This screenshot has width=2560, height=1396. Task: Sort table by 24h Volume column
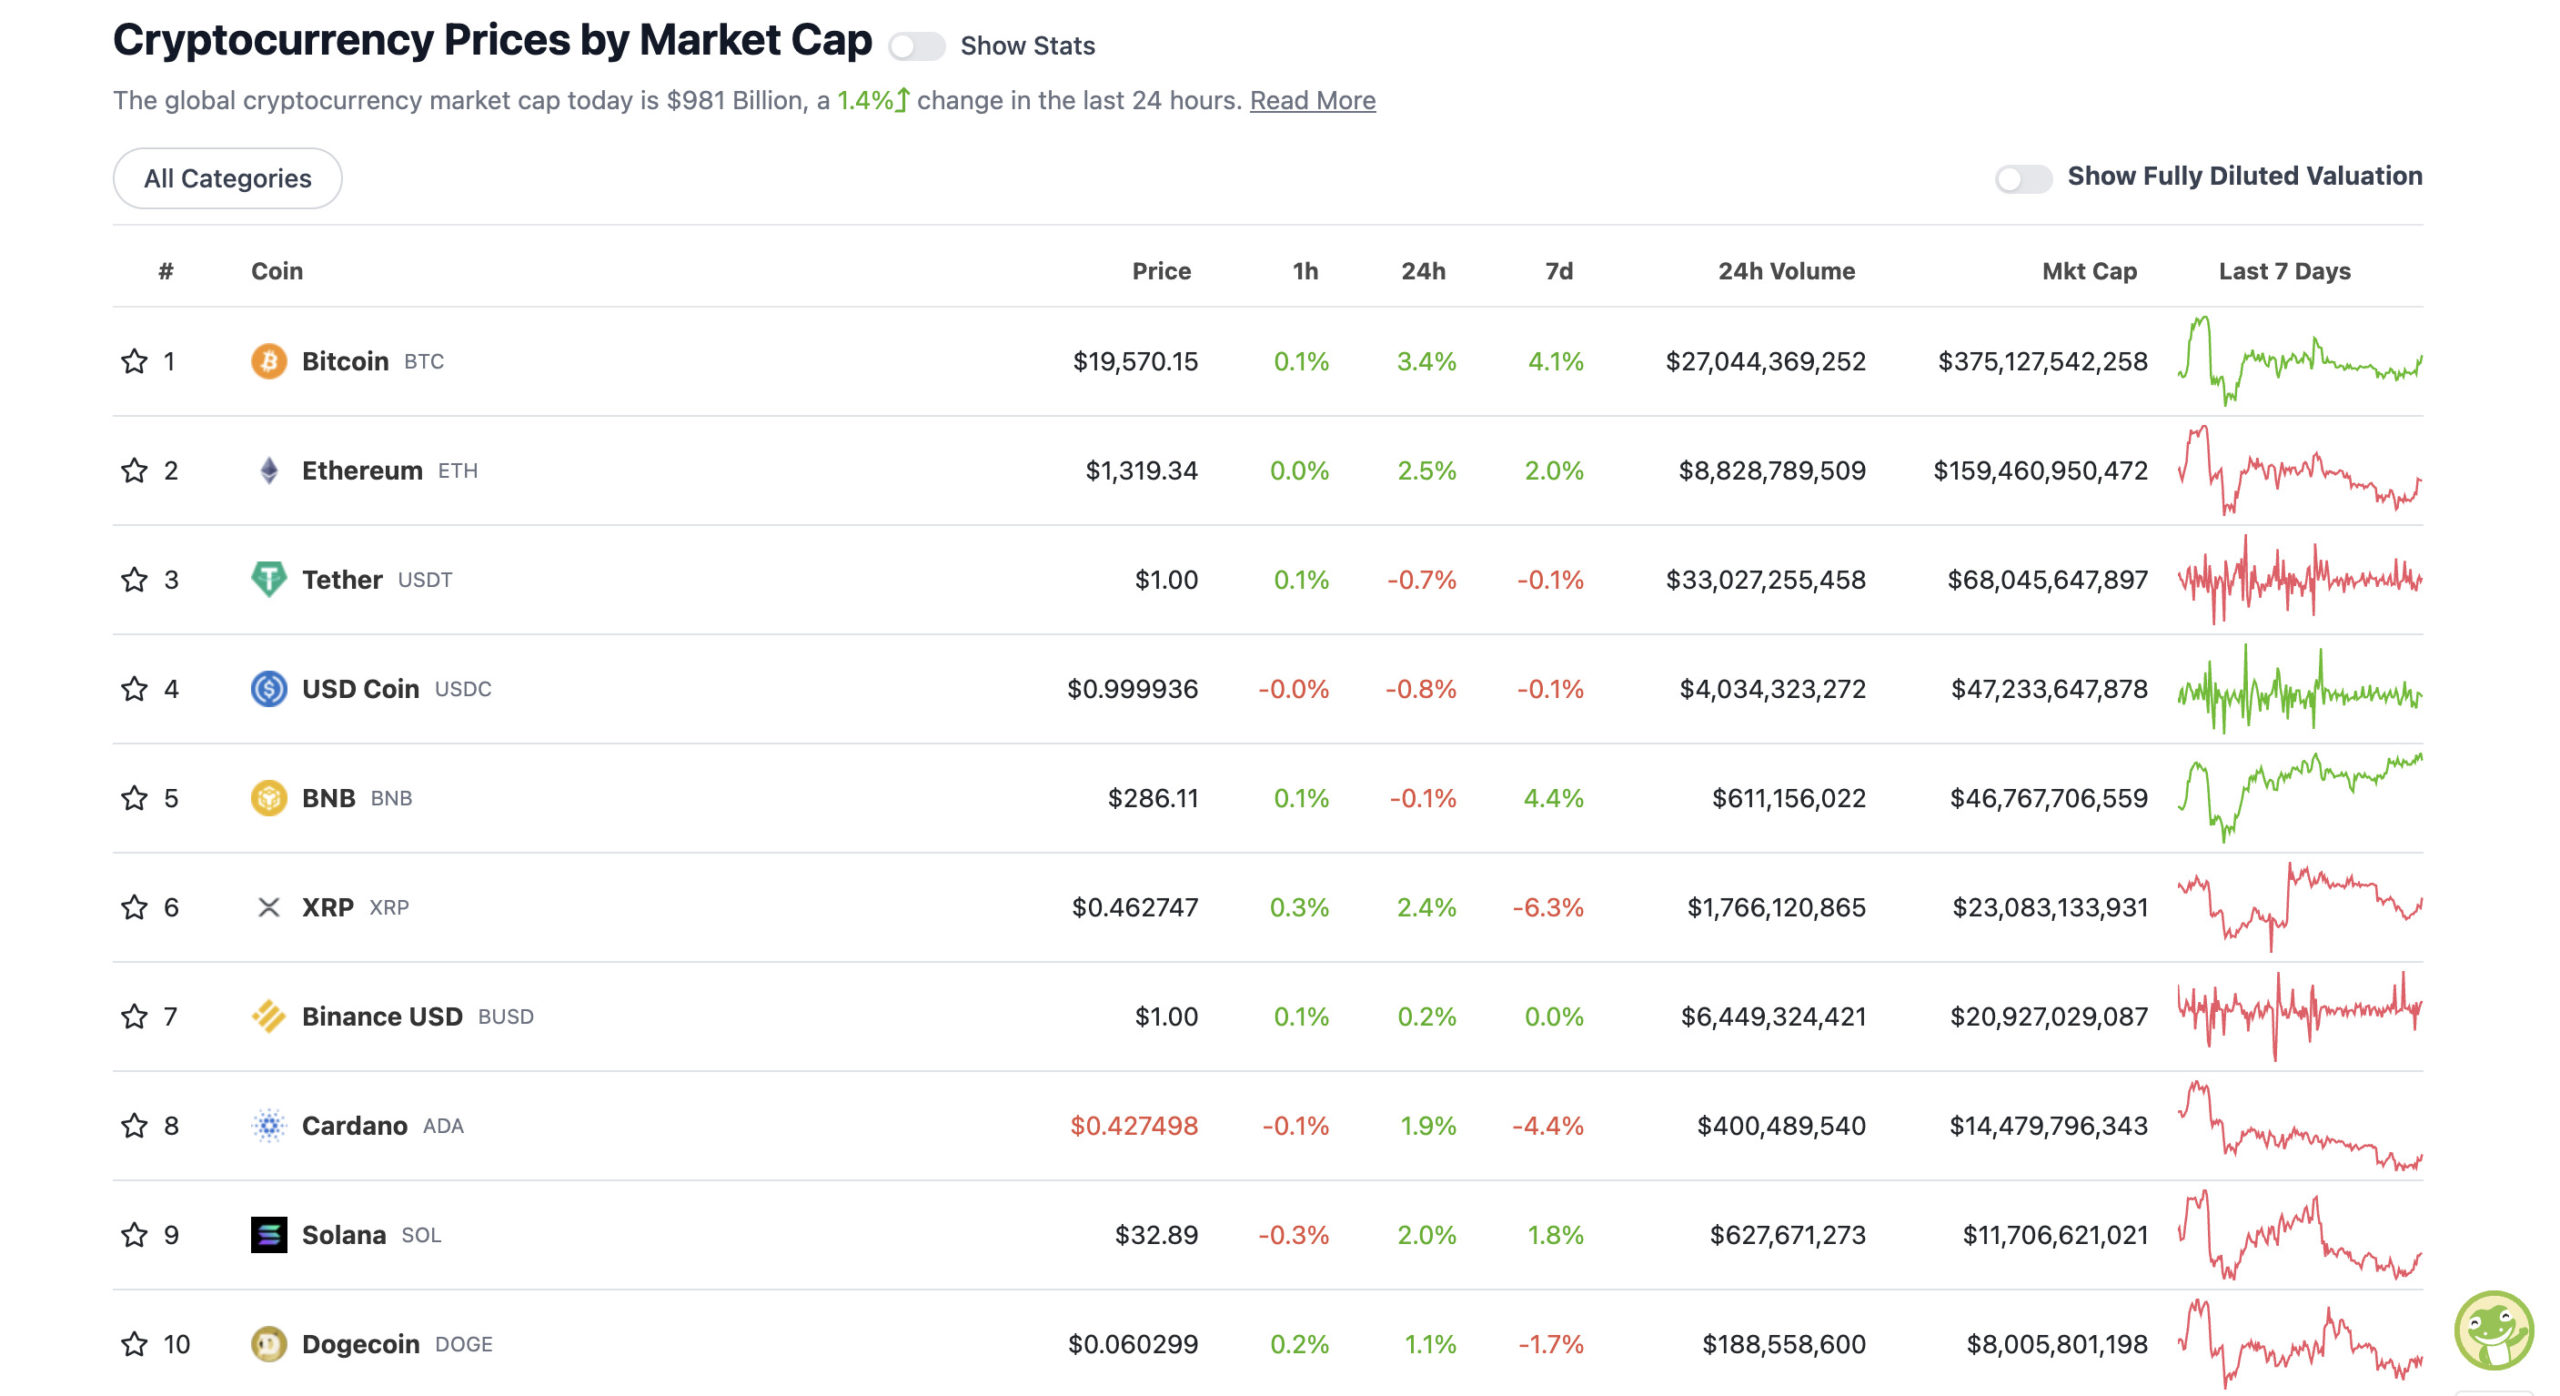[x=1786, y=271]
